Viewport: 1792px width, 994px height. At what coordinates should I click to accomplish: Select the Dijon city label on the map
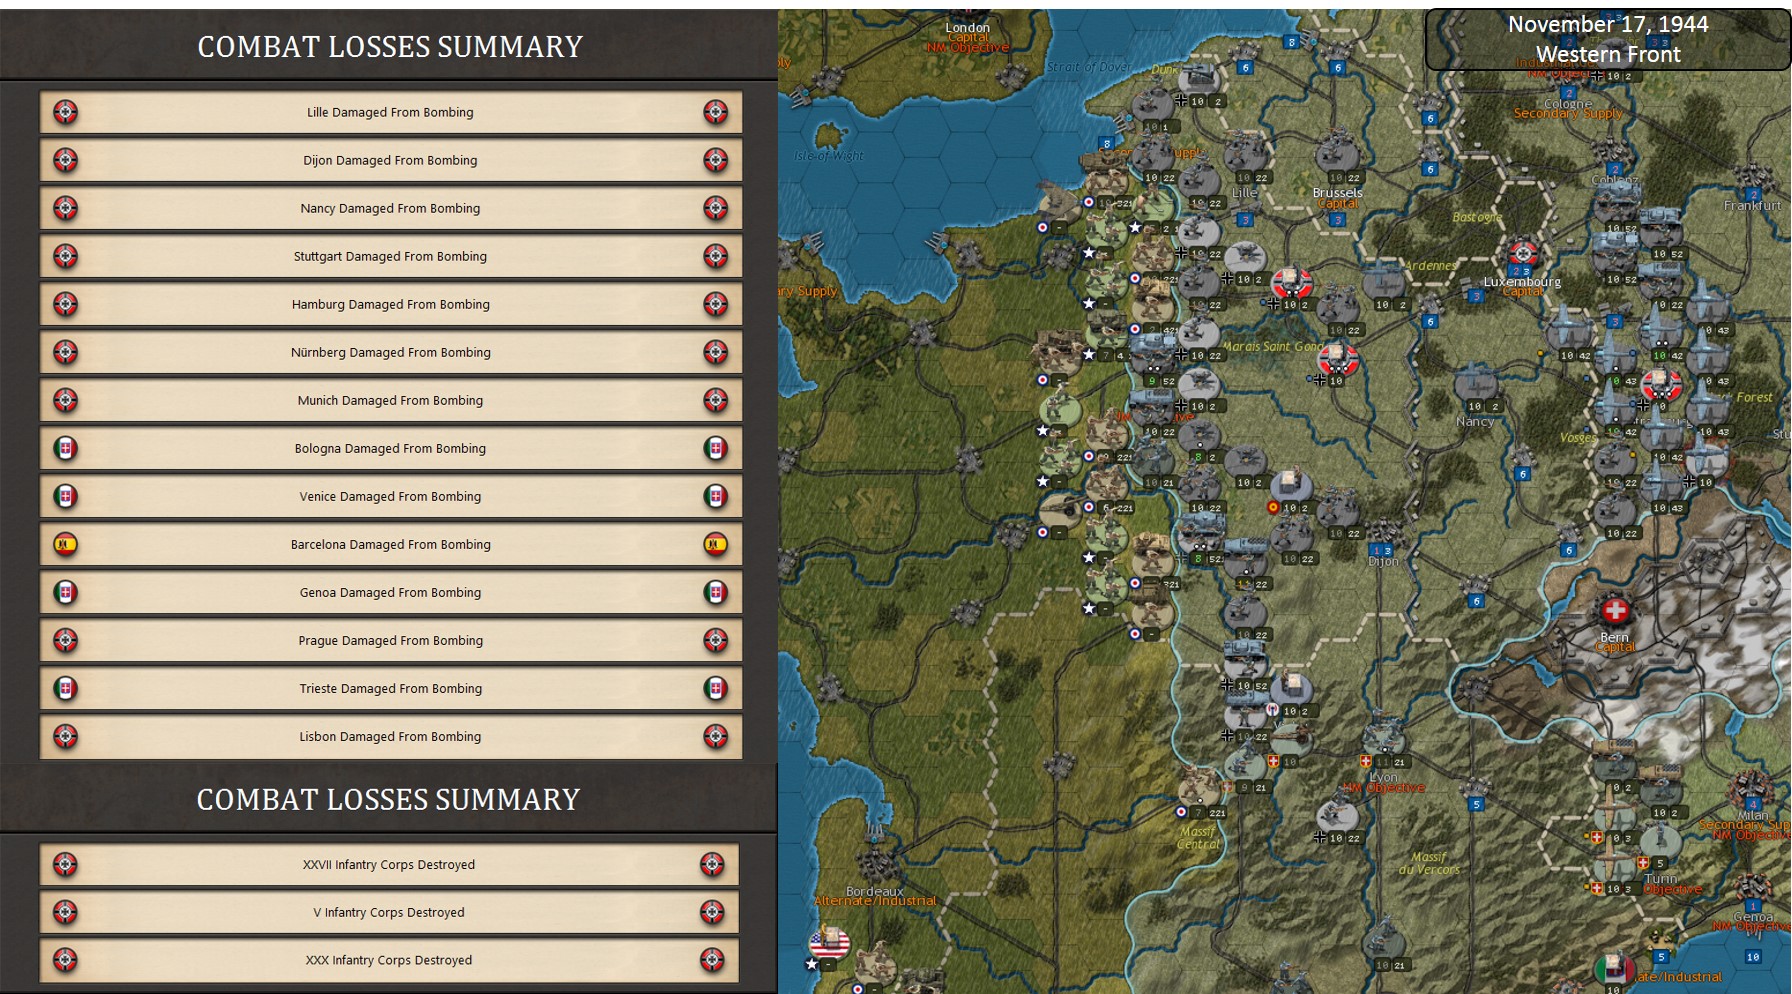click(1383, 561)
